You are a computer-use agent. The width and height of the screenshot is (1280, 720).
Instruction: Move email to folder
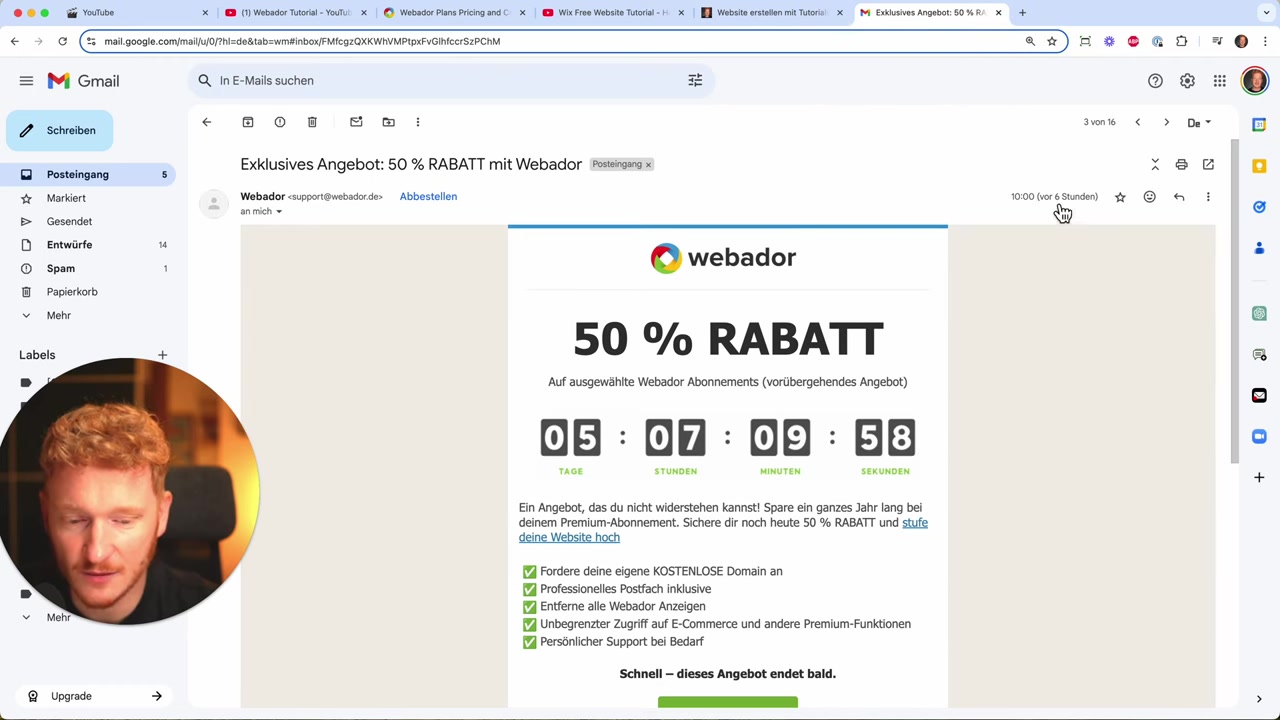coord(388,122)
